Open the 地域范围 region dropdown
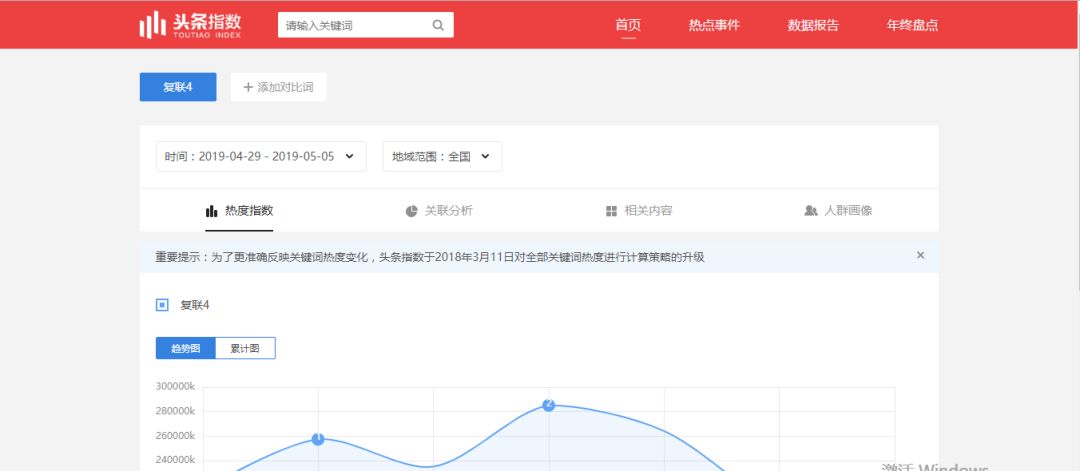Viewport: 1080px width, 471px height. tap(442, 156)
